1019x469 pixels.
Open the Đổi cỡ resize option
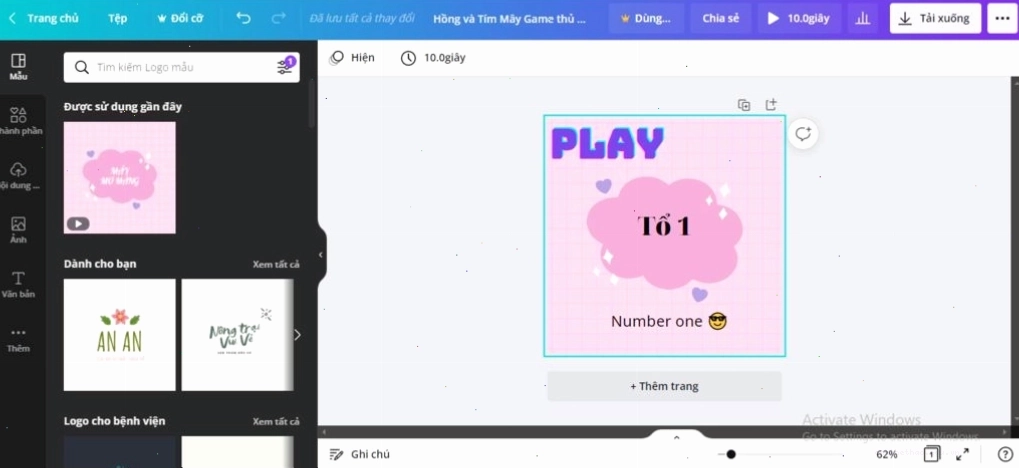pos(180,18)
